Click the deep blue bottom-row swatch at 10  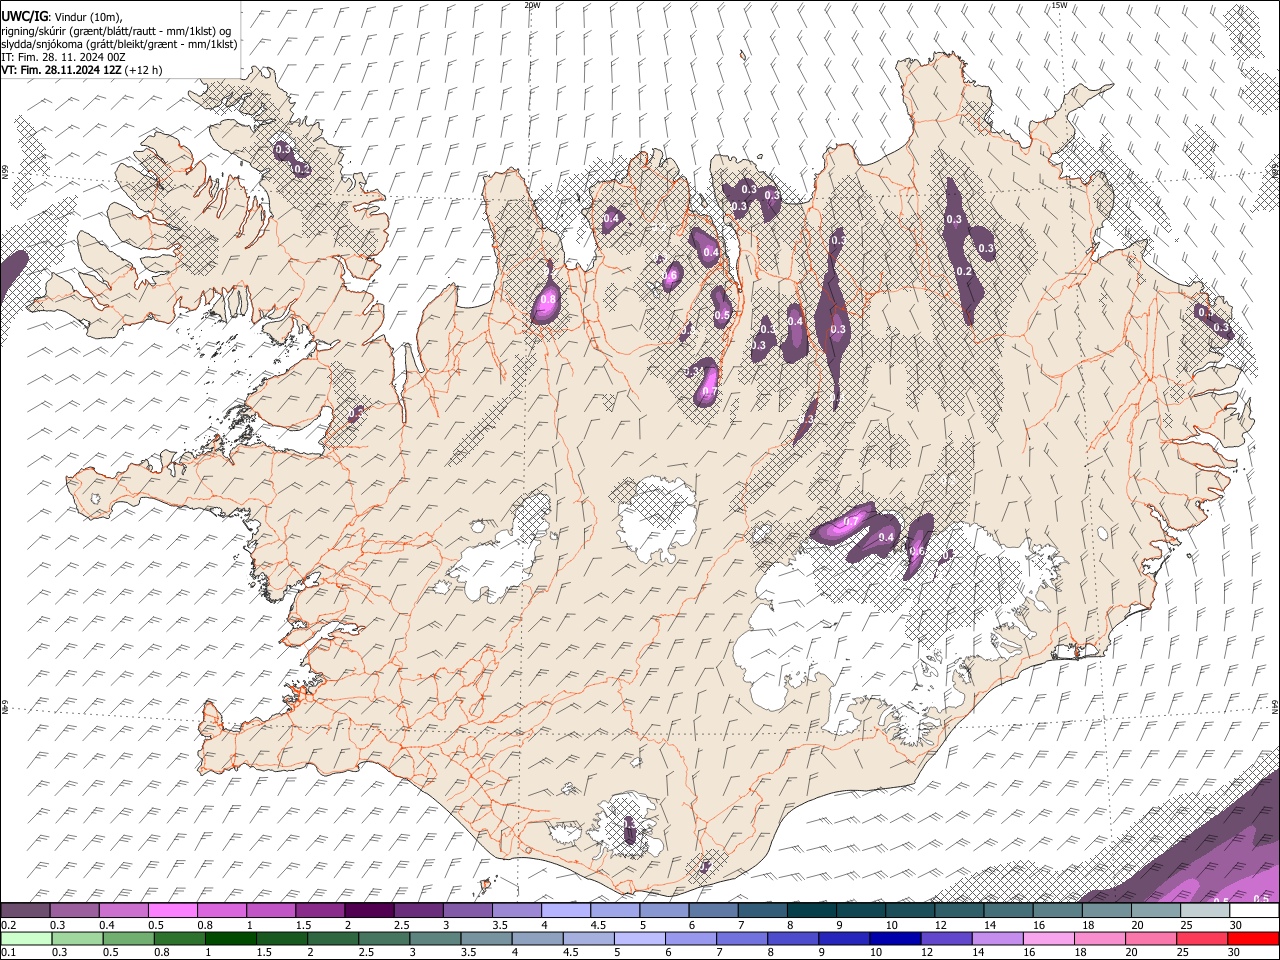[894, 939]
